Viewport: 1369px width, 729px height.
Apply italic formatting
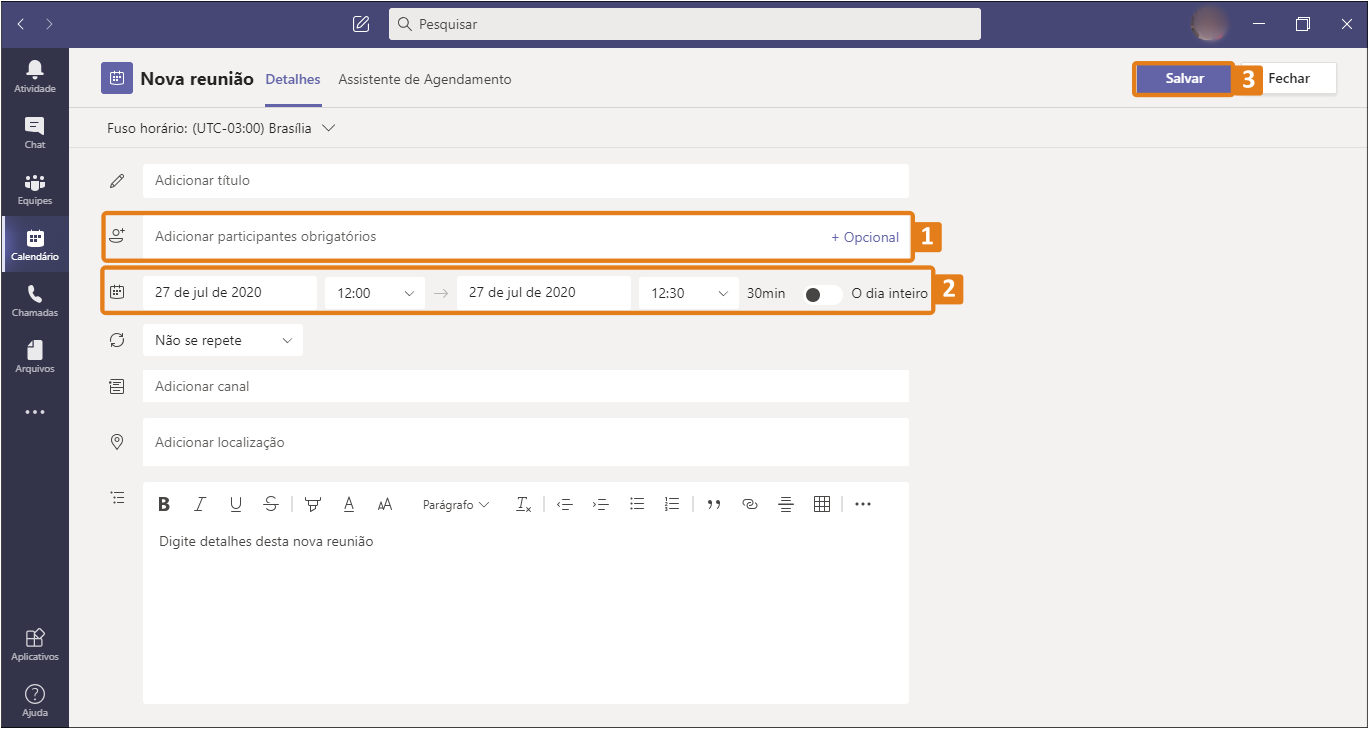[x=200, y=505]
